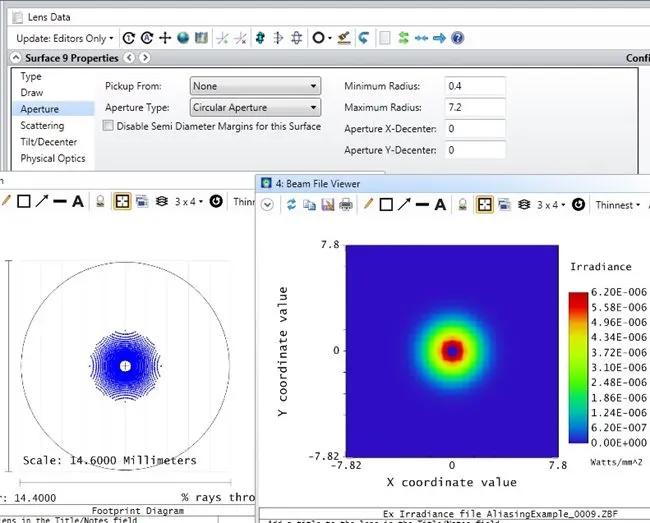Print the Beam File Viewer window
The width and height of the screenshot is (650, 523).
(x=346, y=204)
